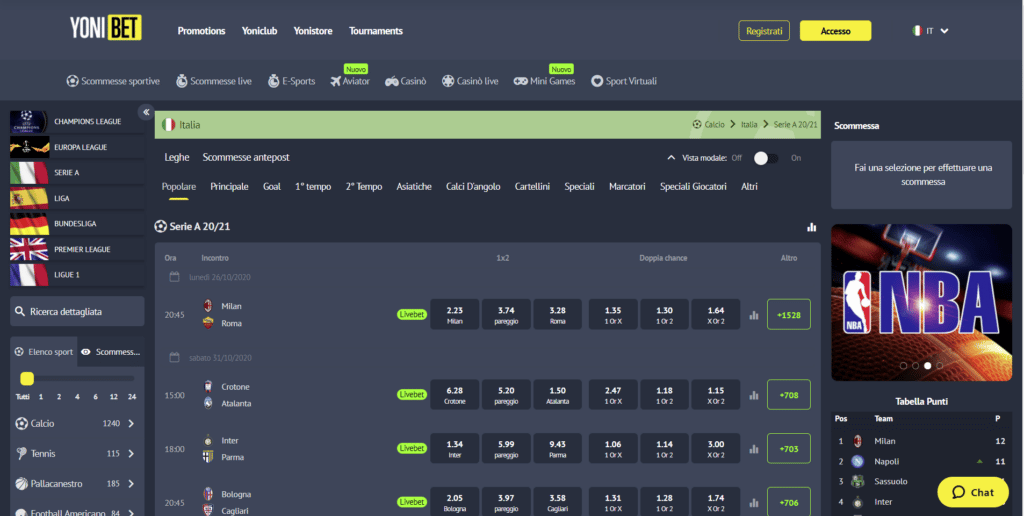View stats icon for Milan-Roma match

click(x=754, y=315)
